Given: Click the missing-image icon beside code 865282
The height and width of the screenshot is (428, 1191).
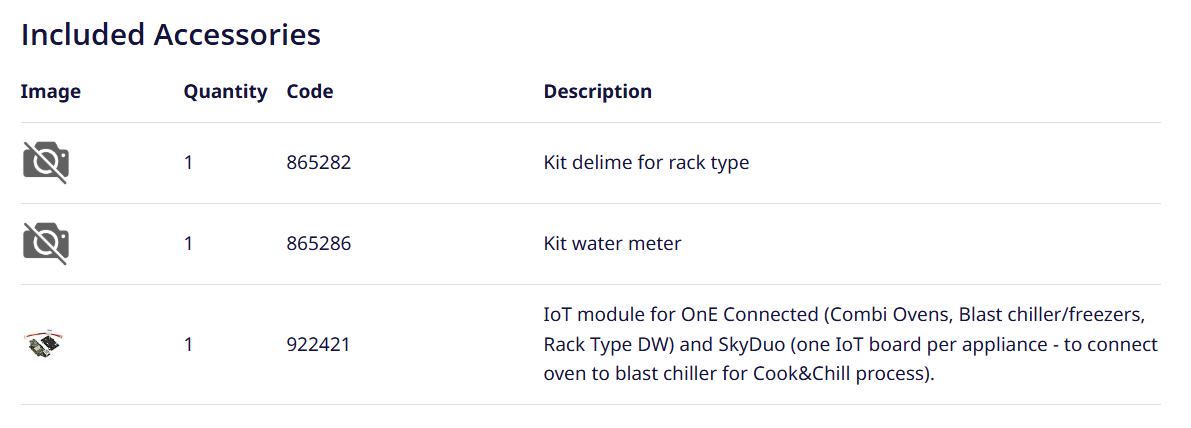Looking at the screenshot, I should pos(46,163).
